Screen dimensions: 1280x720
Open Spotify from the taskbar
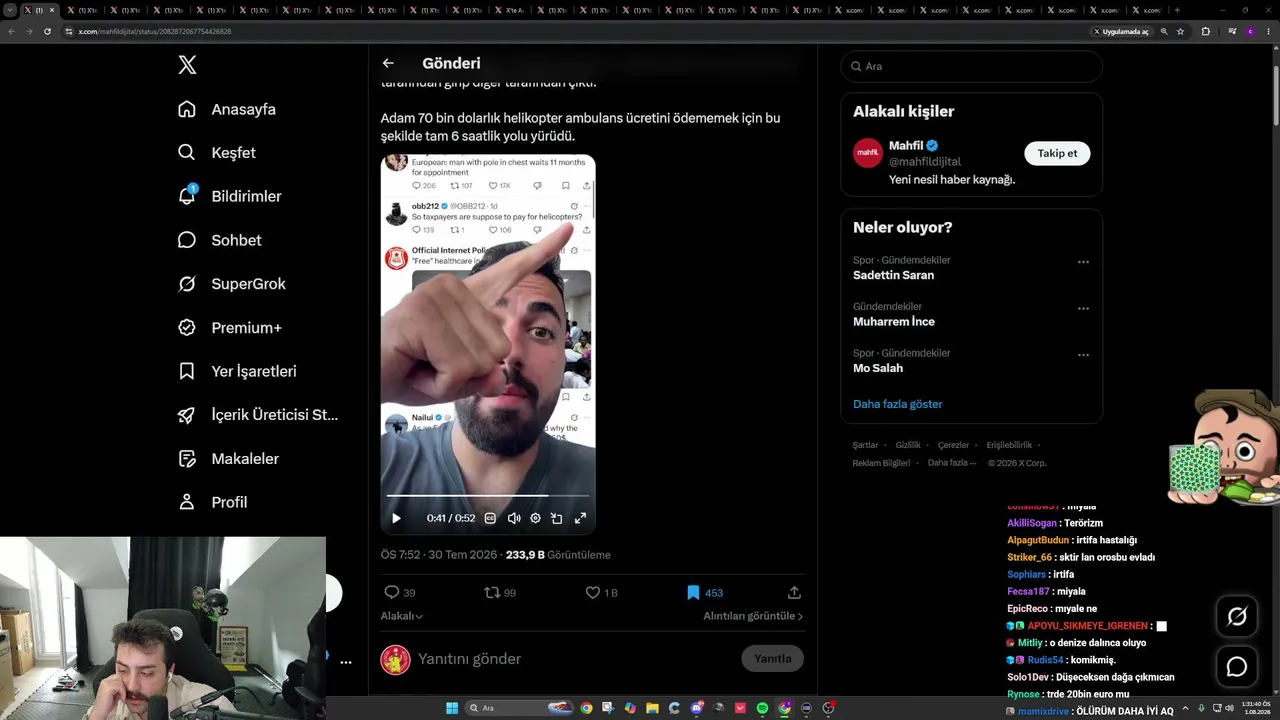[x=762, y=708]
